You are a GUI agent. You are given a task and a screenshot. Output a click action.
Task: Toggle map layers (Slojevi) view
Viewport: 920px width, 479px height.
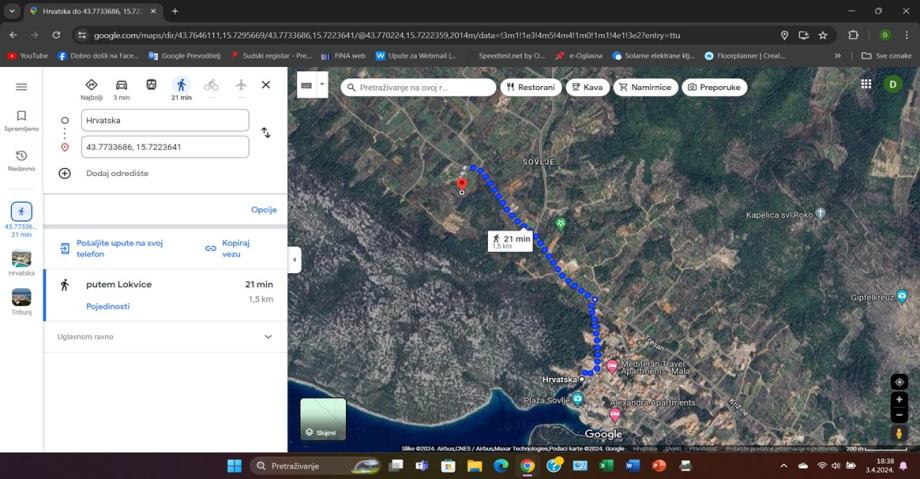323,420
